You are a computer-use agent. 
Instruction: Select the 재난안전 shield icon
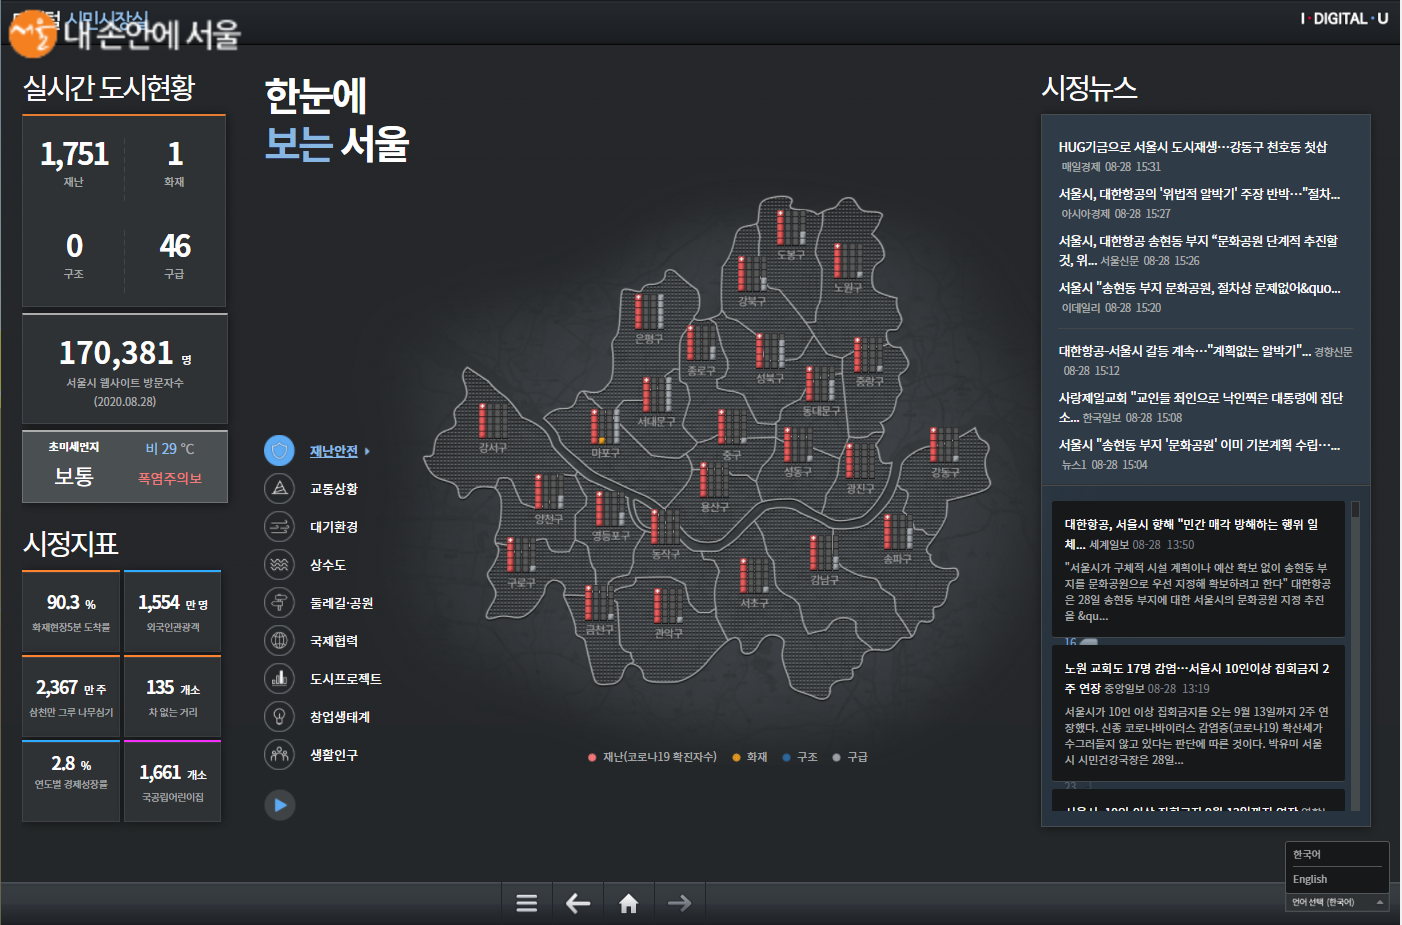(280, 450)
